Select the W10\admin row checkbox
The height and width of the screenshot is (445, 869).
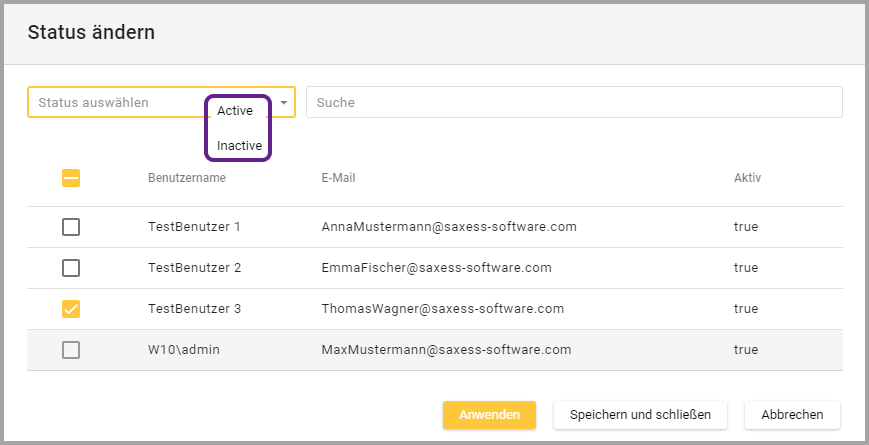point(71,350)
